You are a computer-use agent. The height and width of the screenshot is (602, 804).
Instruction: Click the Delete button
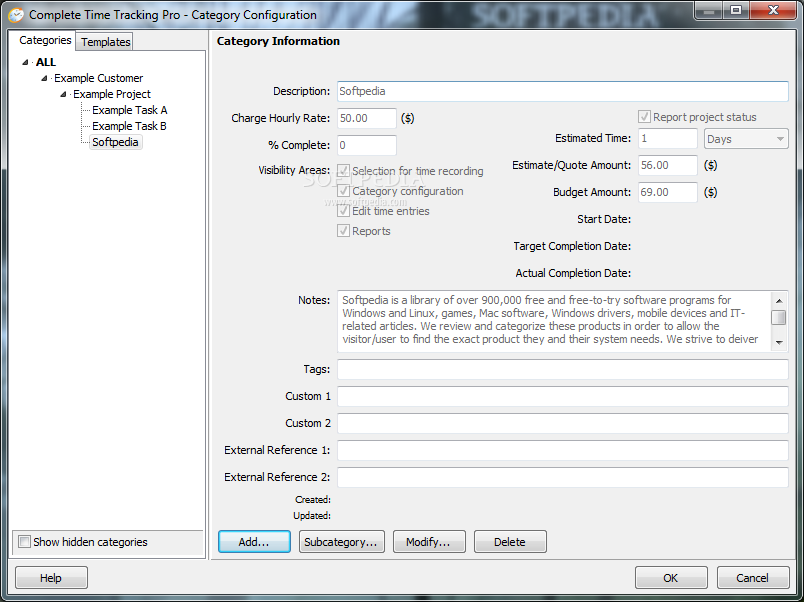pyautogui.click(x=510, y=541)
